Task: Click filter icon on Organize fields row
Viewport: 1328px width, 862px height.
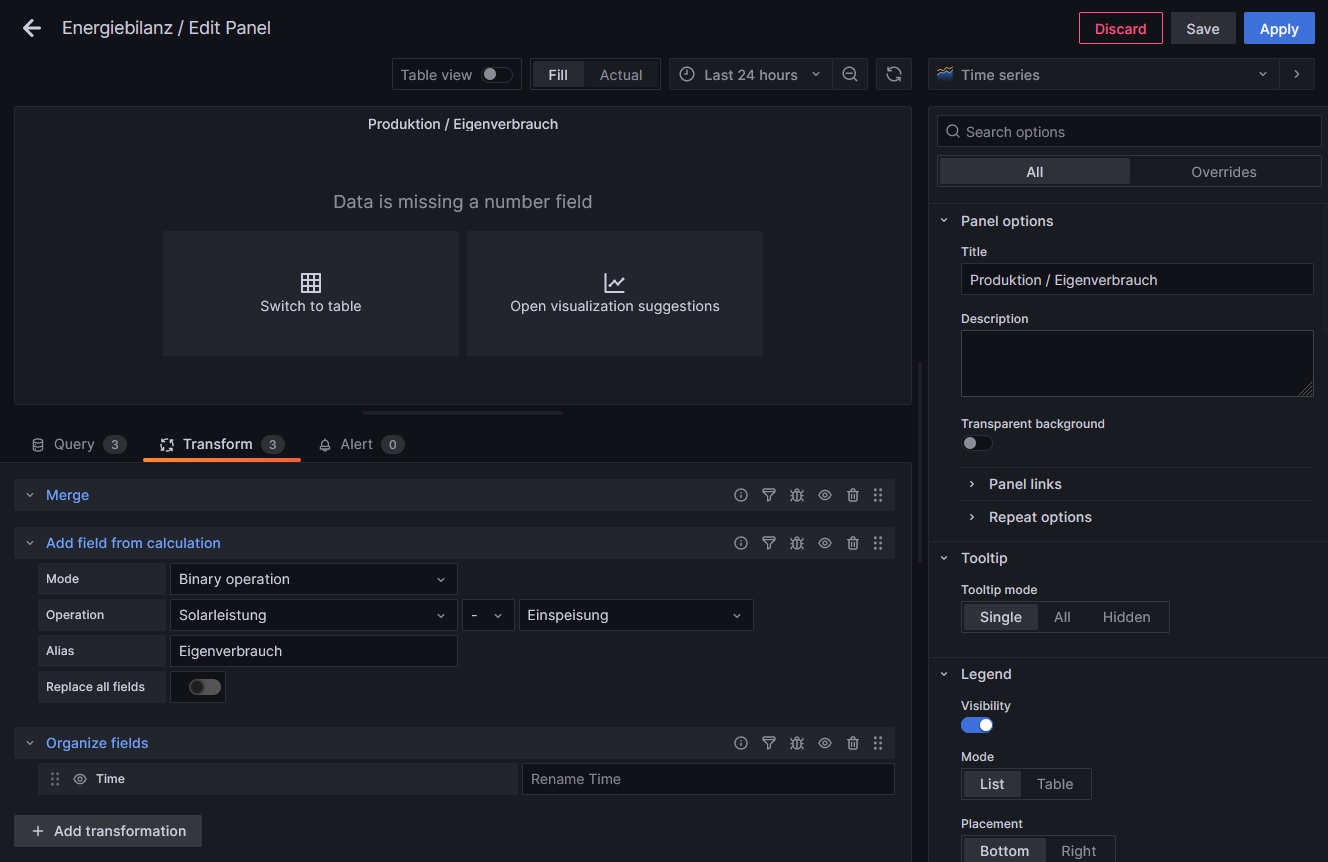Action: (769, 743)
